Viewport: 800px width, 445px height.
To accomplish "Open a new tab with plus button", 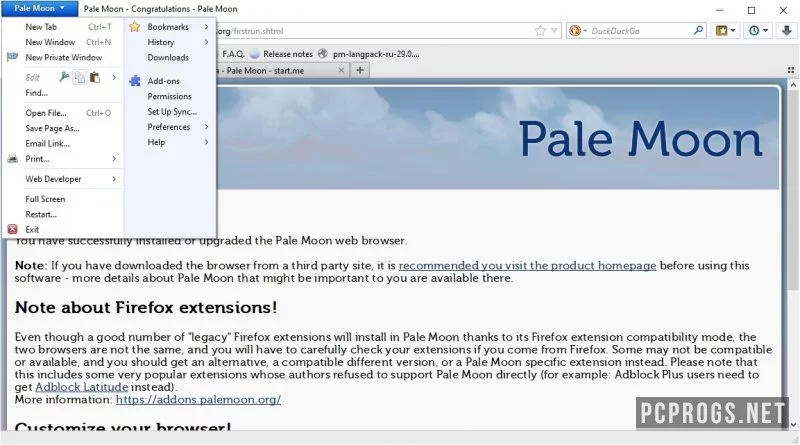I will coord(360,70).
